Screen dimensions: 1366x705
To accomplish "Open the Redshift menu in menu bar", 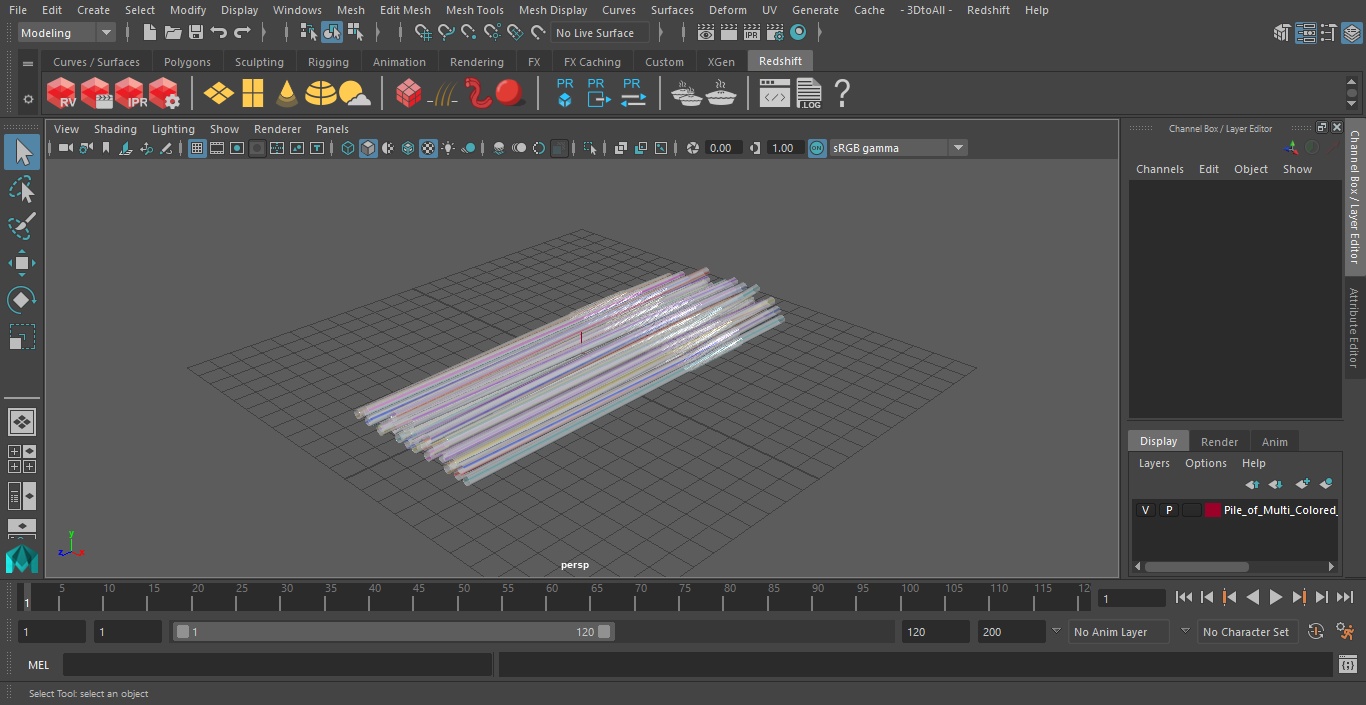I will pos(988,10).
